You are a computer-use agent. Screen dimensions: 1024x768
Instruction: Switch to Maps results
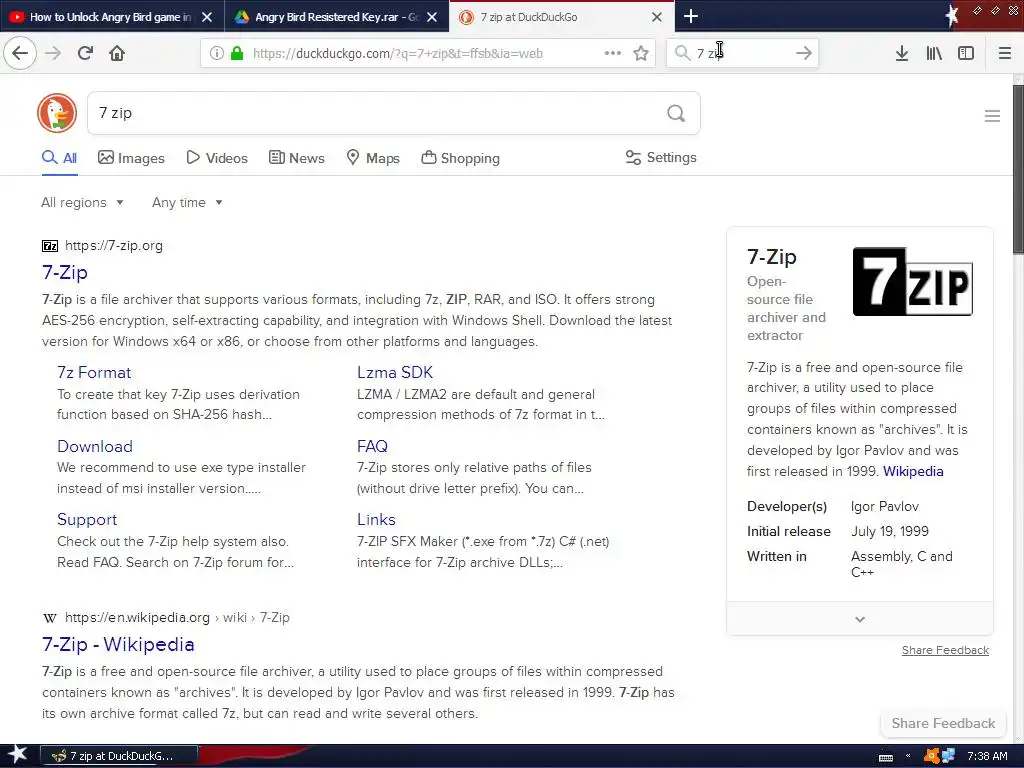point(372,158)
